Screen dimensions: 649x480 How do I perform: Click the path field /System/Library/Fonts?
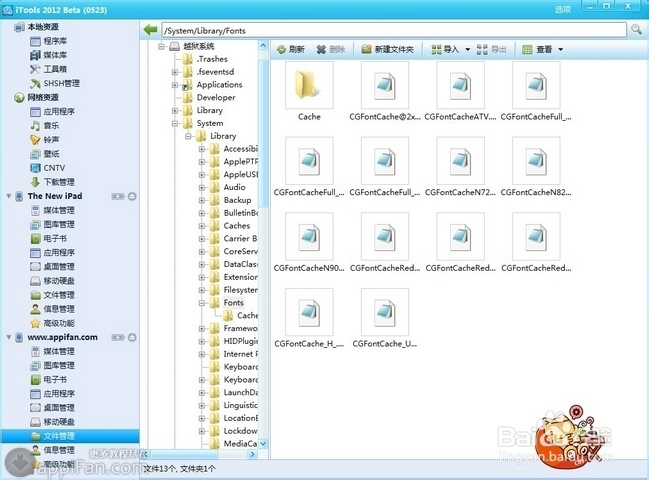click(x=394, y=30)
